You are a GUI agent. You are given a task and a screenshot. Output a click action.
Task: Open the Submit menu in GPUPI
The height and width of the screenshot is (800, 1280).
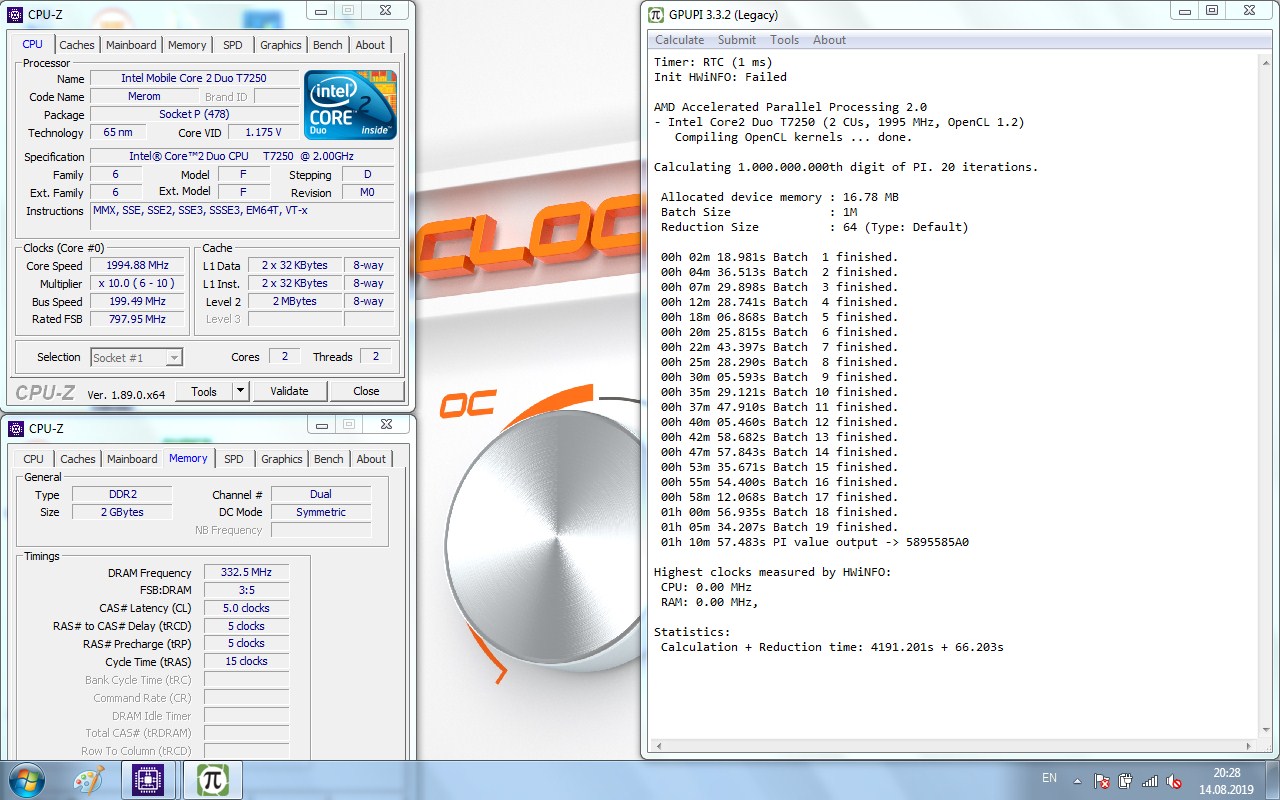(x=737, y=40)
